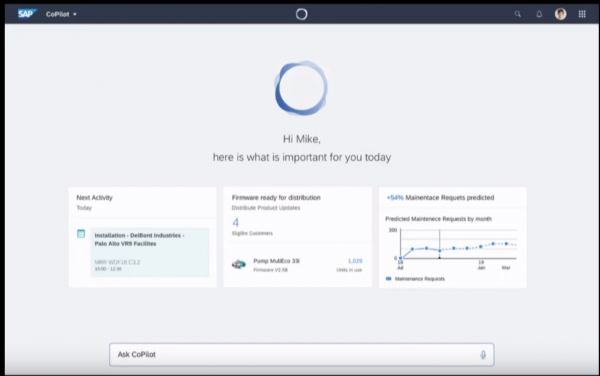This screenshot has width=600, height=376.
Task: Click the Firmware V2.58 text
Action: point(270,270)
